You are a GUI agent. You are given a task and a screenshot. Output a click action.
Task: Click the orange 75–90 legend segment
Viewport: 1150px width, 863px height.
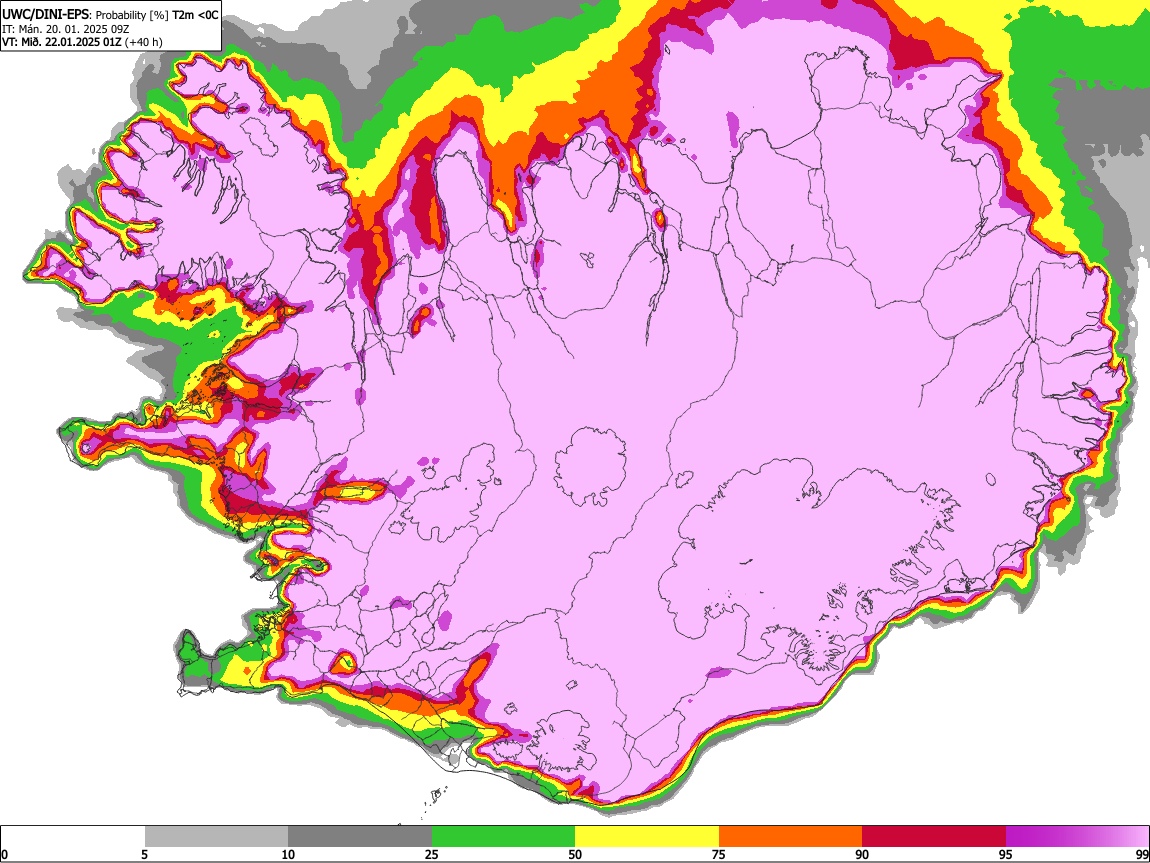[791, 837]
